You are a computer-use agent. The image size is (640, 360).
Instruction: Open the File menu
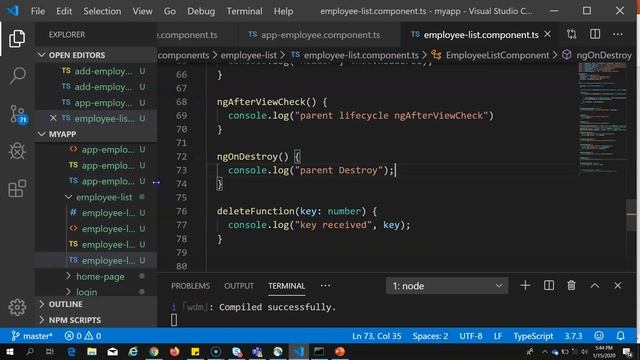38,11
